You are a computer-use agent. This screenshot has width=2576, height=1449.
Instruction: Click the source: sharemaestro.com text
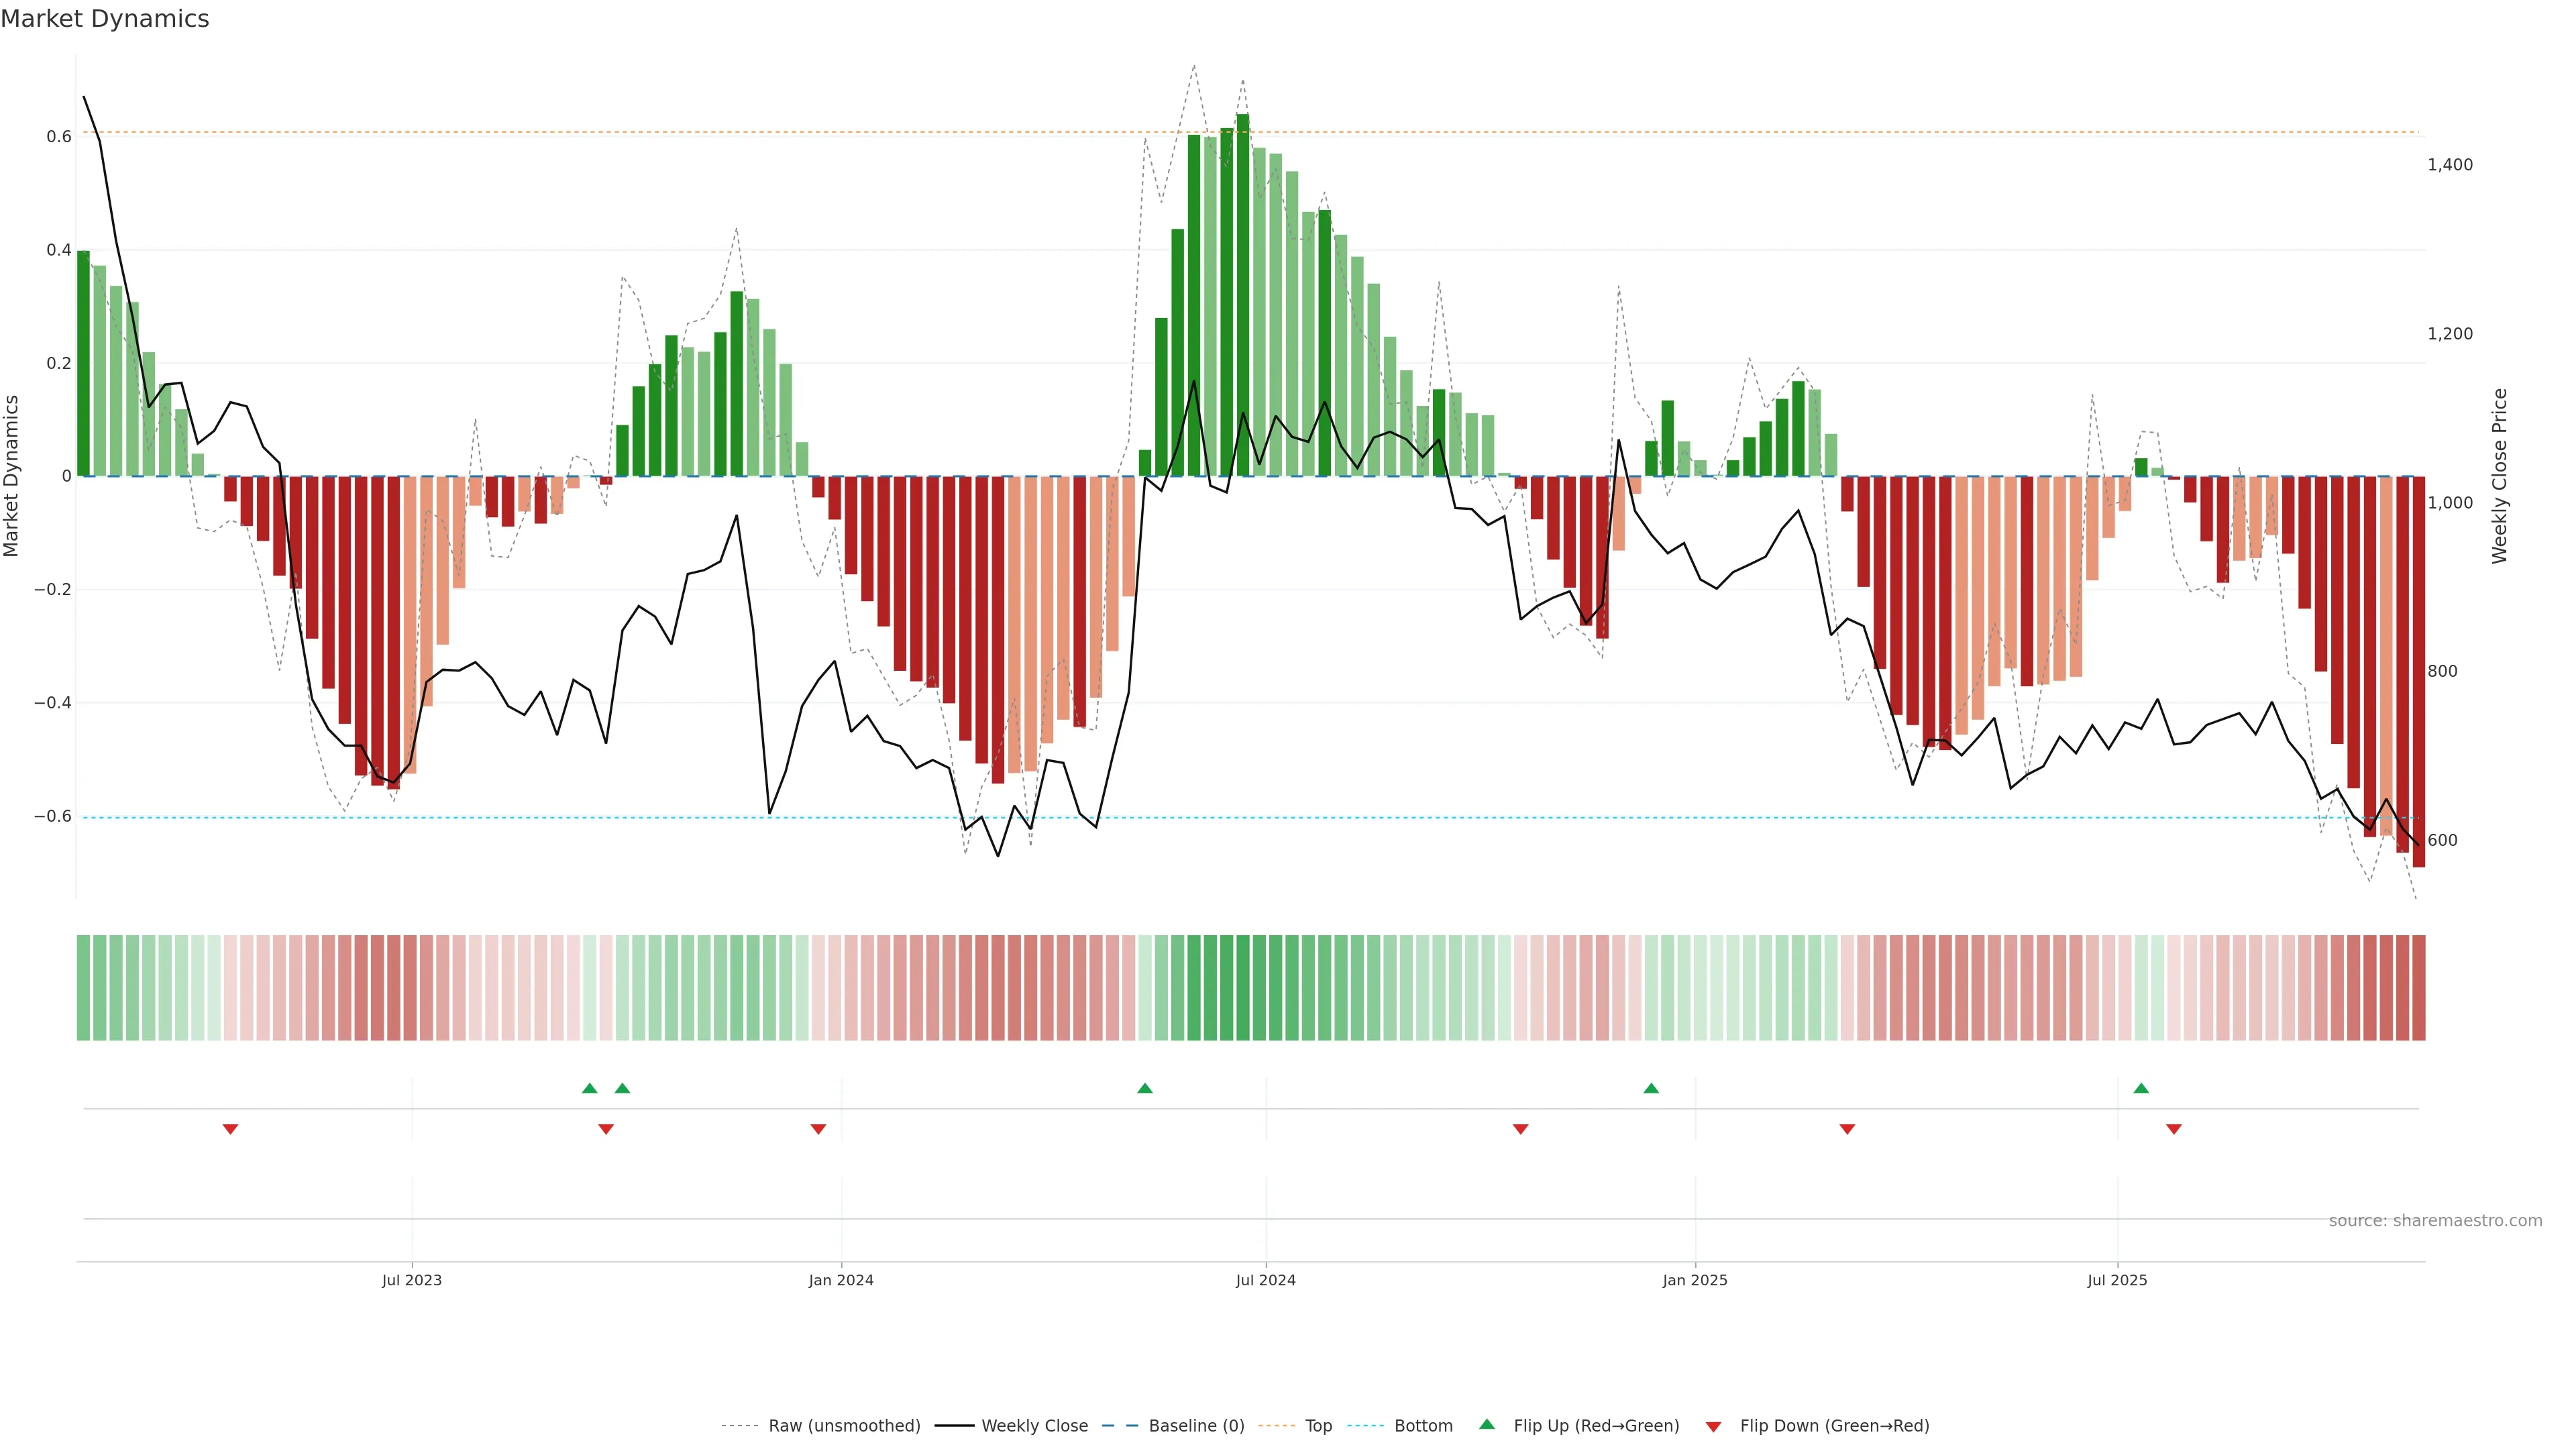[2435, 1221]
